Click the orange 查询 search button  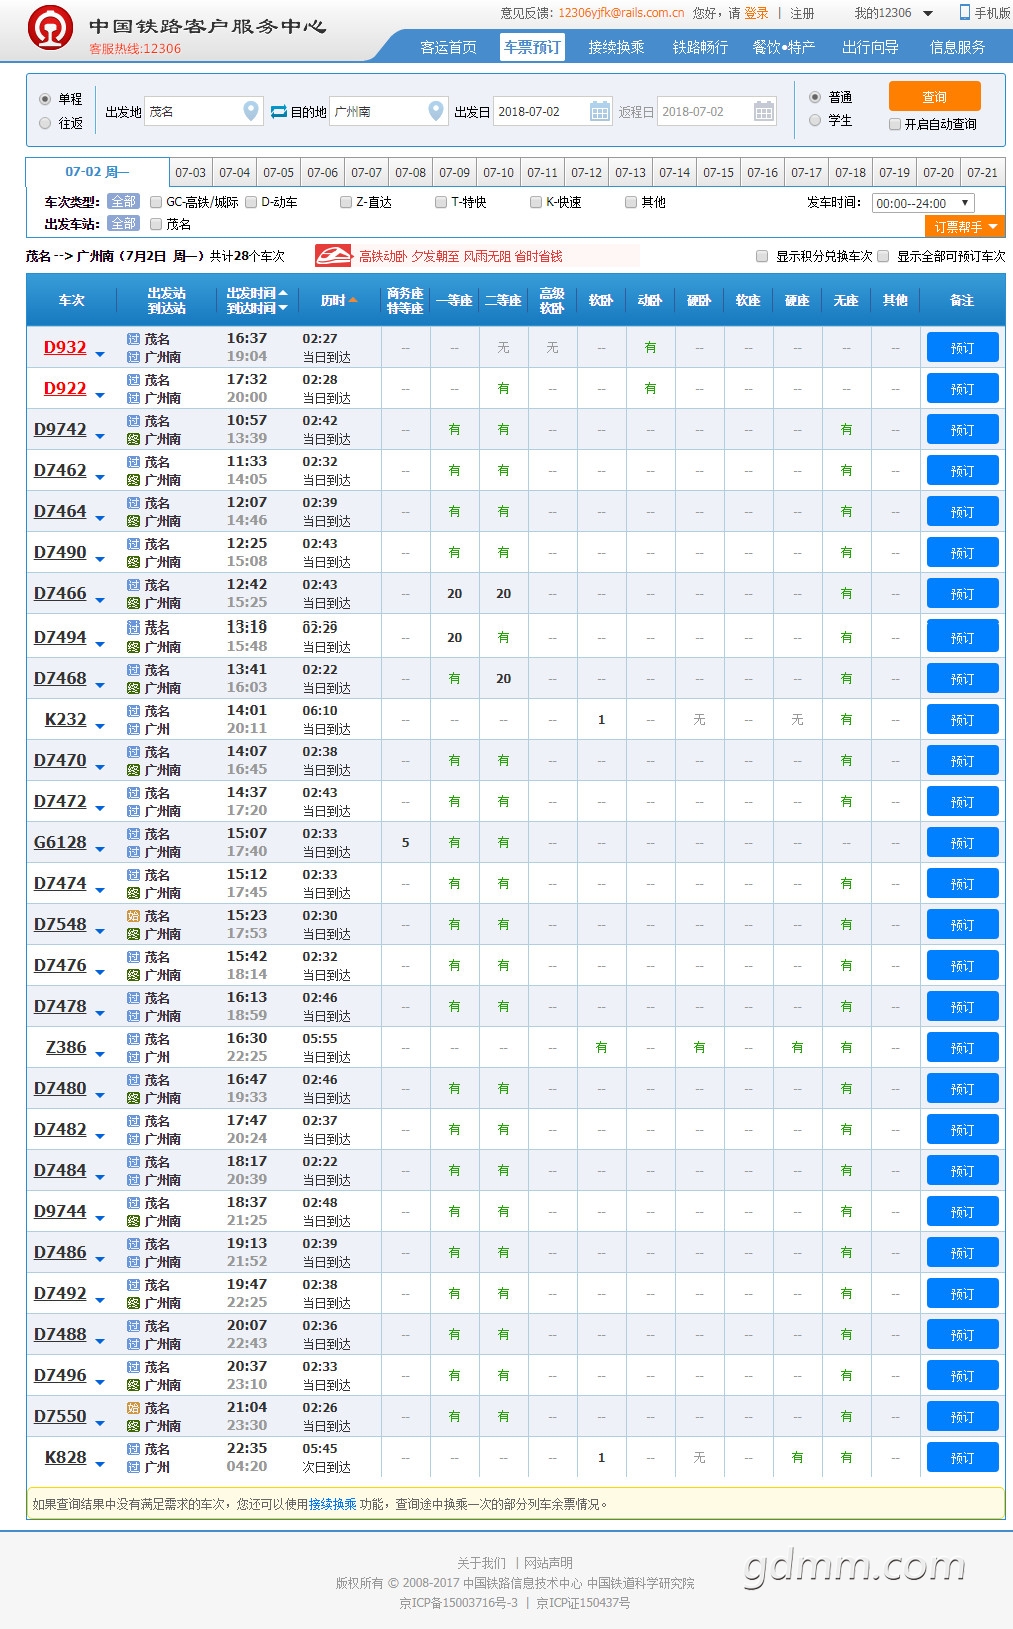point(934,97)
